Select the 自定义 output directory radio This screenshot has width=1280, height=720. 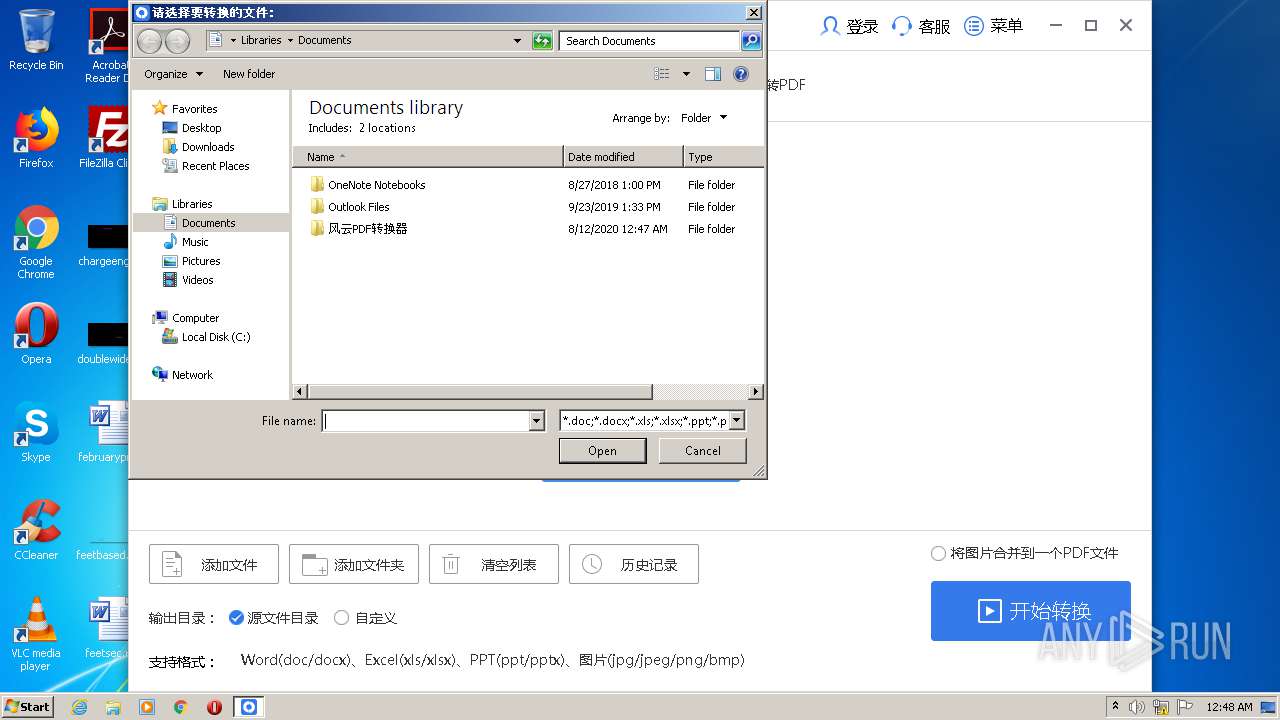[x=341, y=618]
